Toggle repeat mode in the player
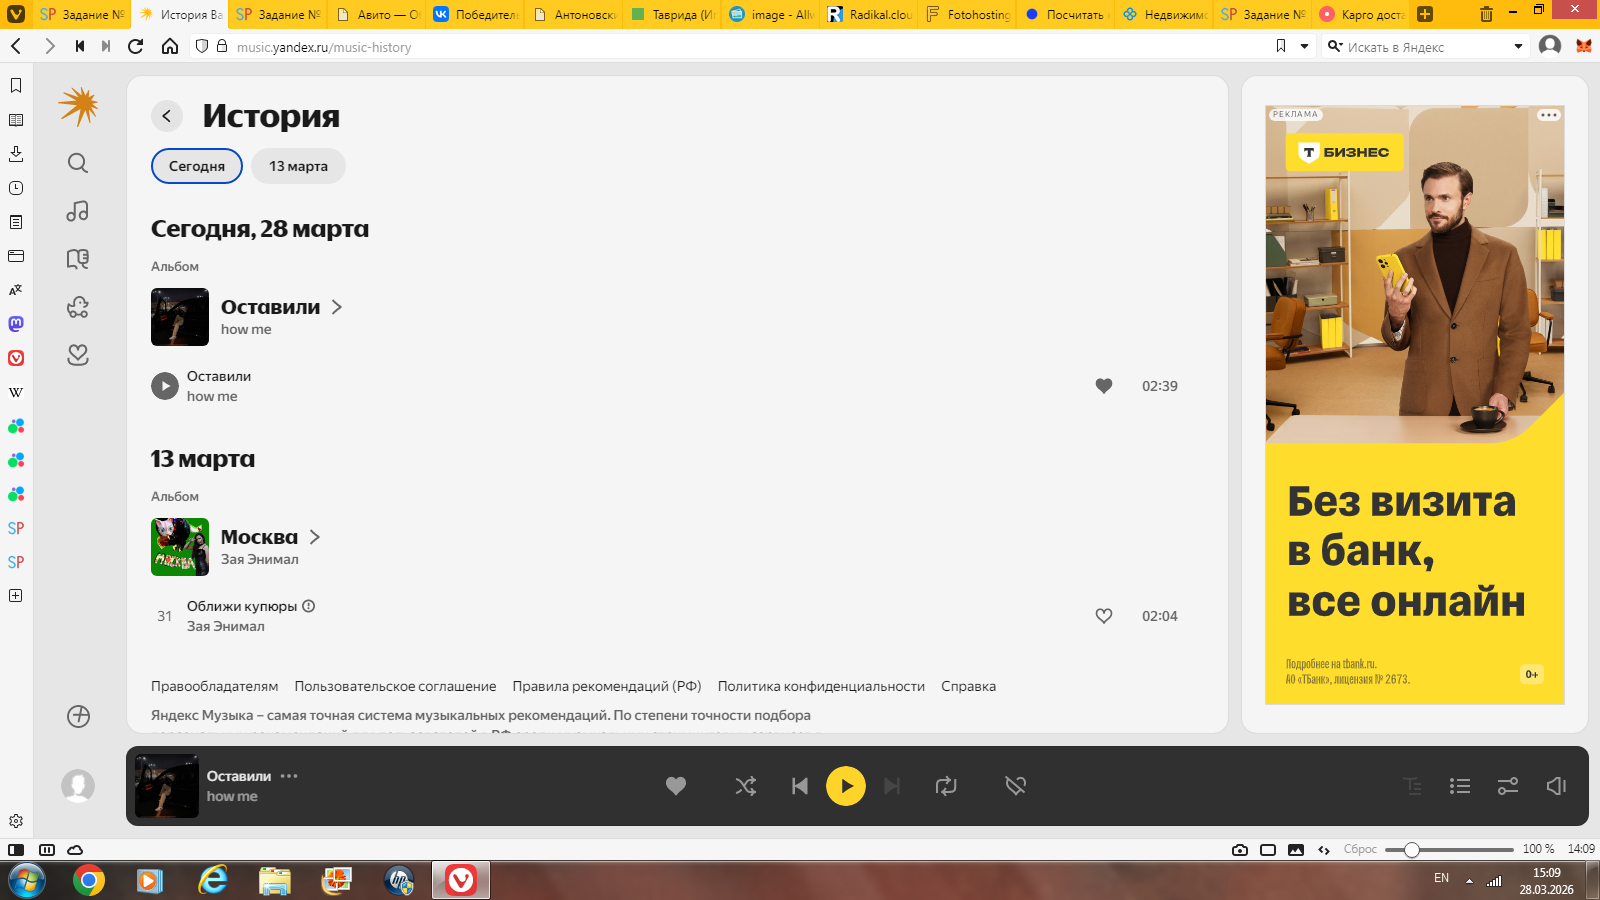The height and width of the screenshot is (900, 1600). click(x=946, y=786)
